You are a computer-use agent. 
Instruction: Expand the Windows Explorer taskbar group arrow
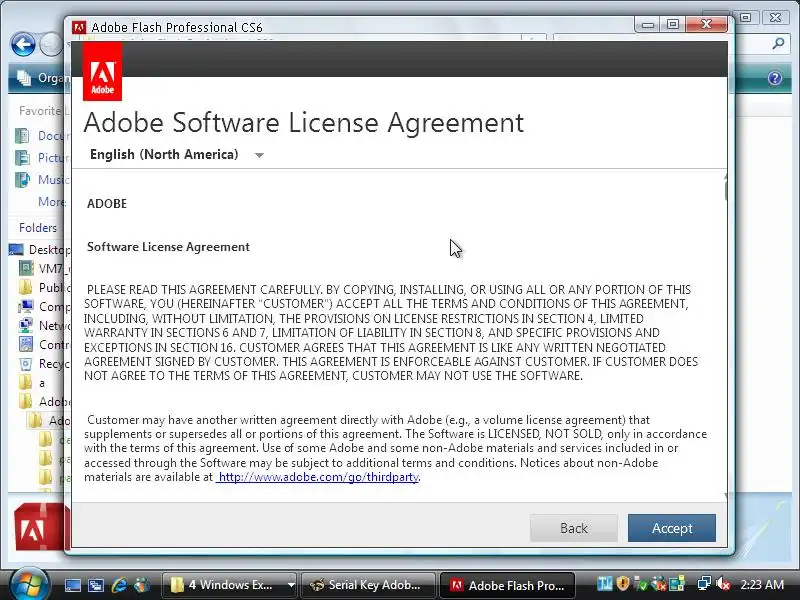pos(291,585)
